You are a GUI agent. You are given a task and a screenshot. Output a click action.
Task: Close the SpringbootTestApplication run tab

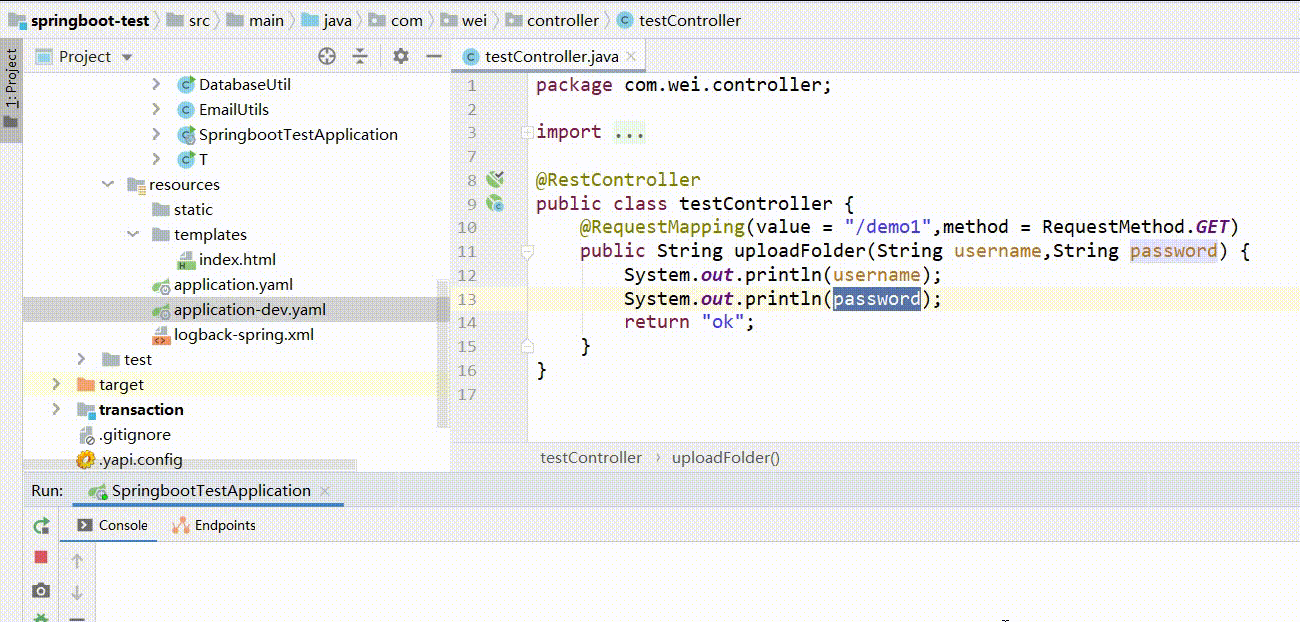(323, 491)
